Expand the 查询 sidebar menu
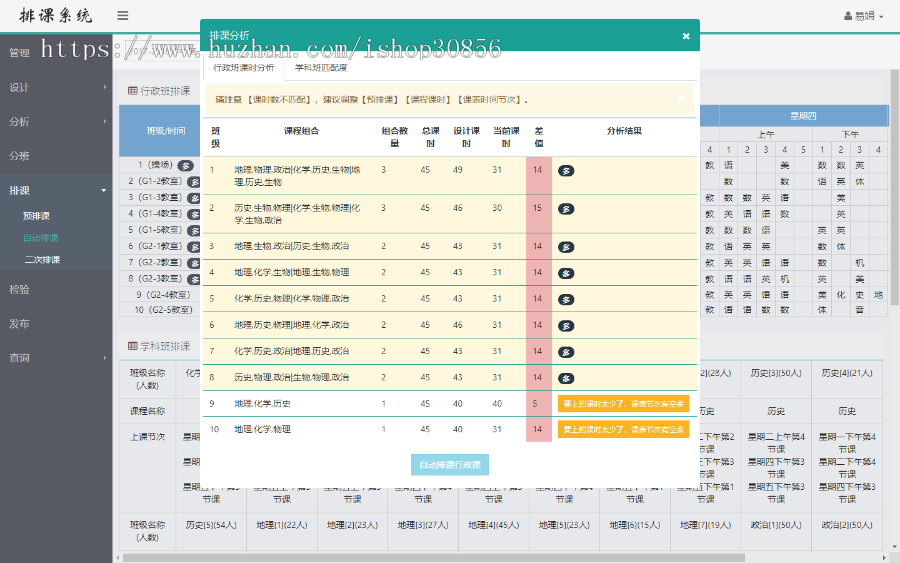 point(56,358)
